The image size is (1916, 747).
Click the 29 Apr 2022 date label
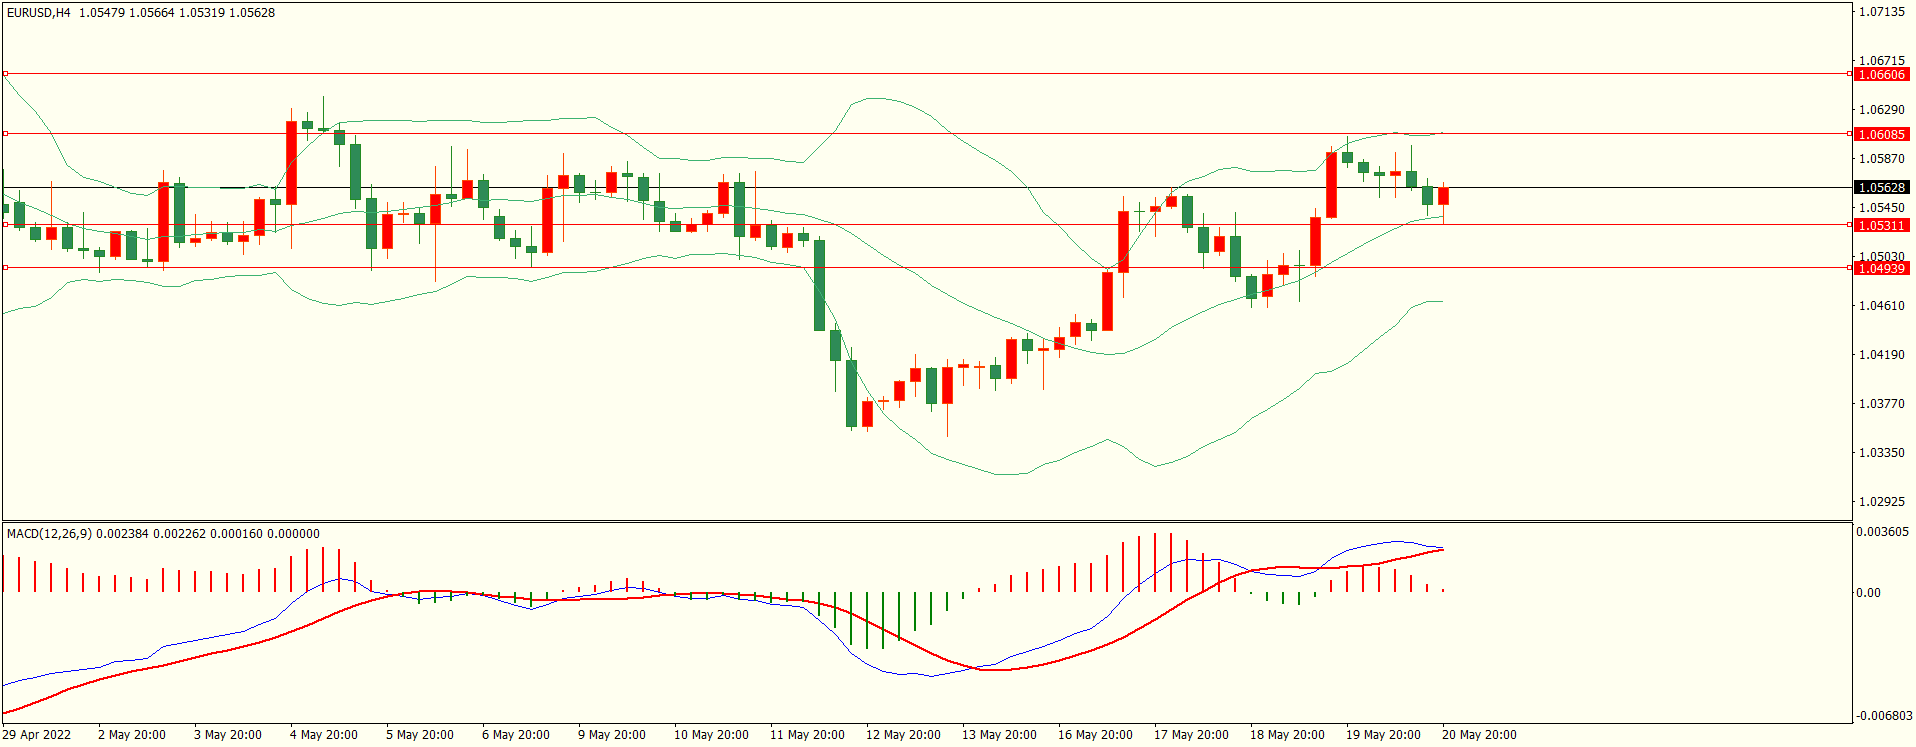pyautogui.click(x=37, y=735)
